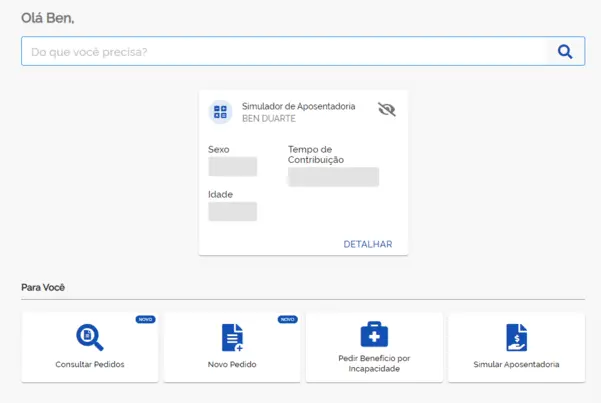Click NOVO badge on Novo Pedido card
The height and width of the screenshot is (403, 601).
287,319
